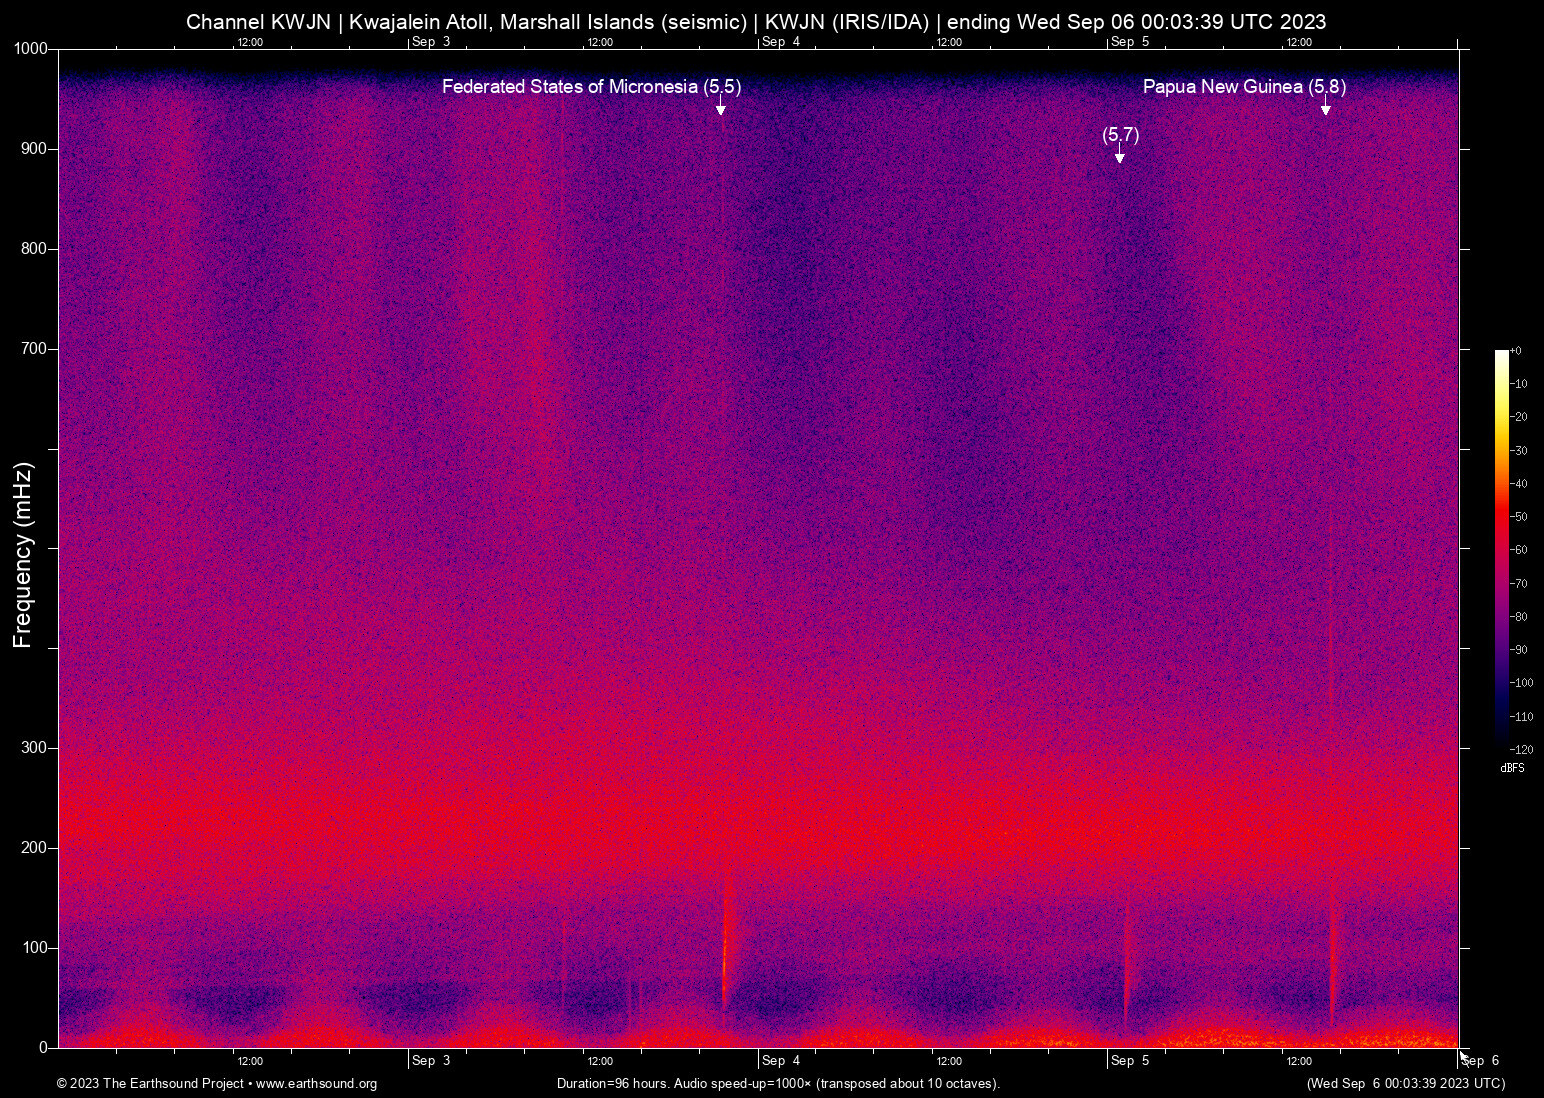Click bottom-axis 12:00 between Sep 3 and Sep 4
This screenshot has width=1544, height=1098.
pyautogui.click(x=600, y=1061)
